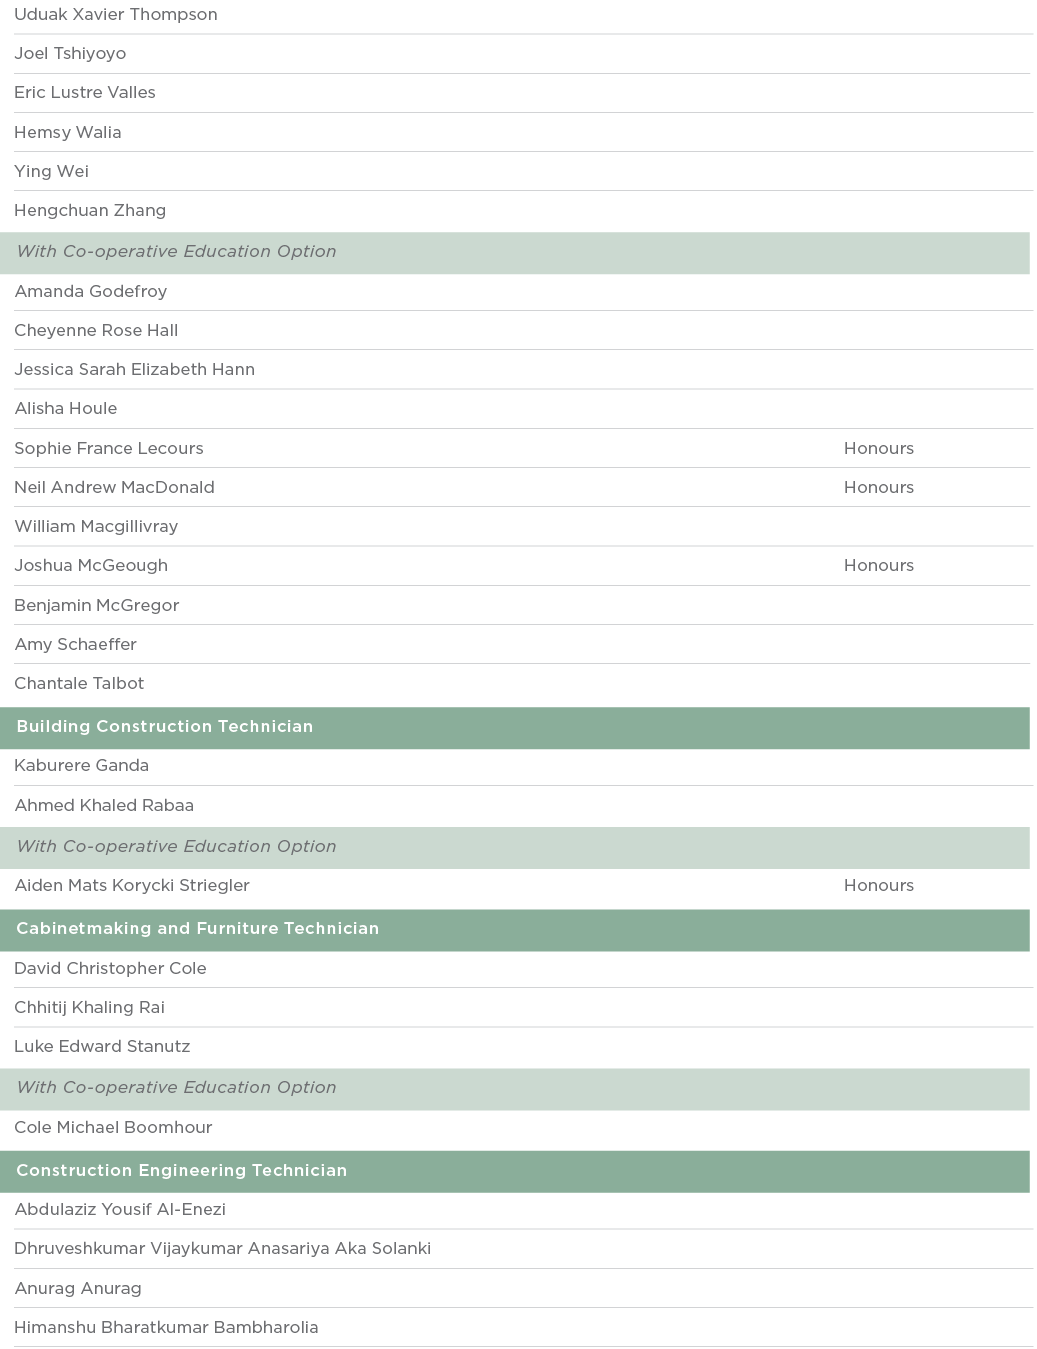Viewport: 1037px width, 1349px height.
Task: Select Chantale Talbot row
Action: 80,684
